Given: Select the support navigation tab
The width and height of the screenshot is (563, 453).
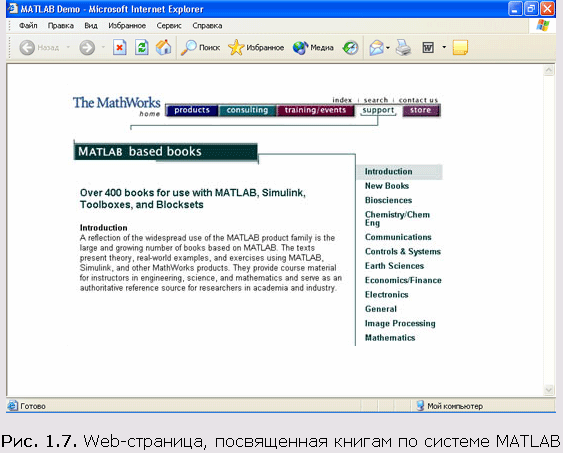Looking at the screenshot, I should (378, 110).
